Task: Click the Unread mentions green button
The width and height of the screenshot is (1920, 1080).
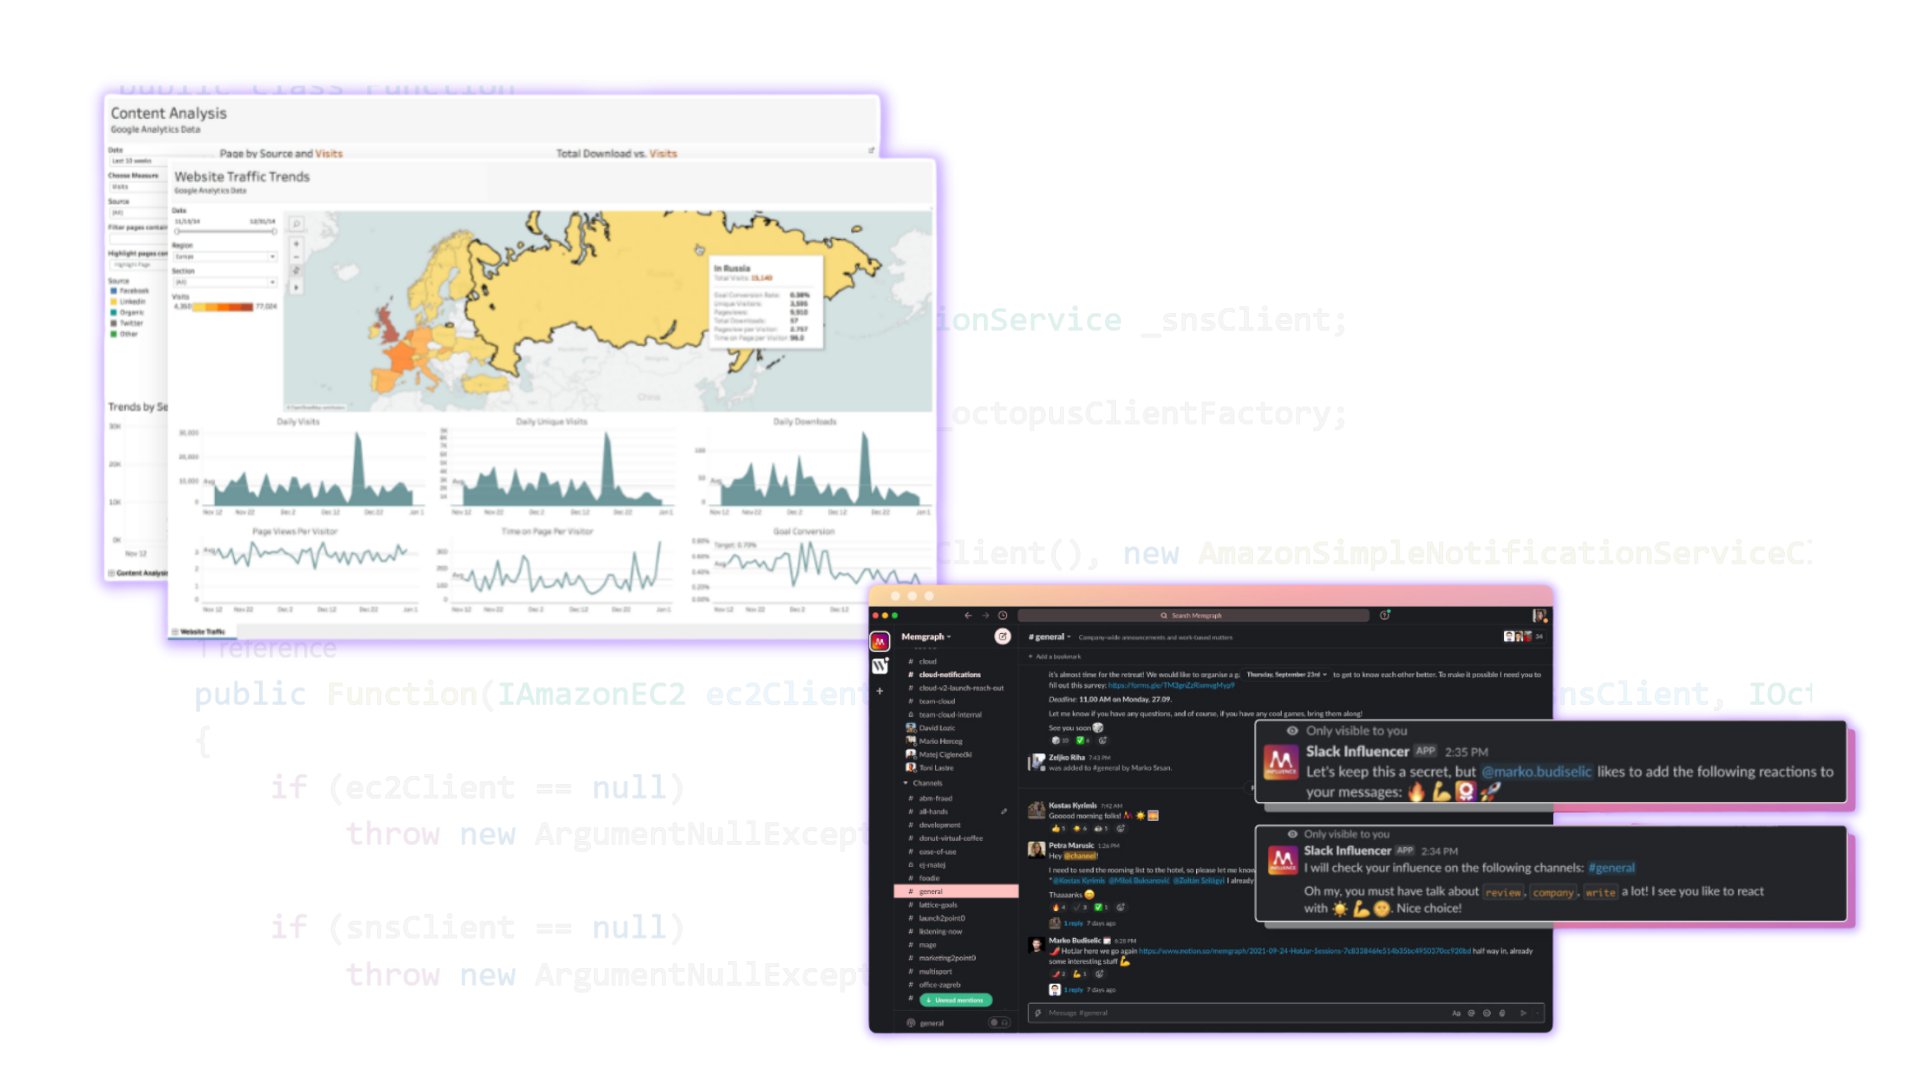Action: coord(956,1000)
